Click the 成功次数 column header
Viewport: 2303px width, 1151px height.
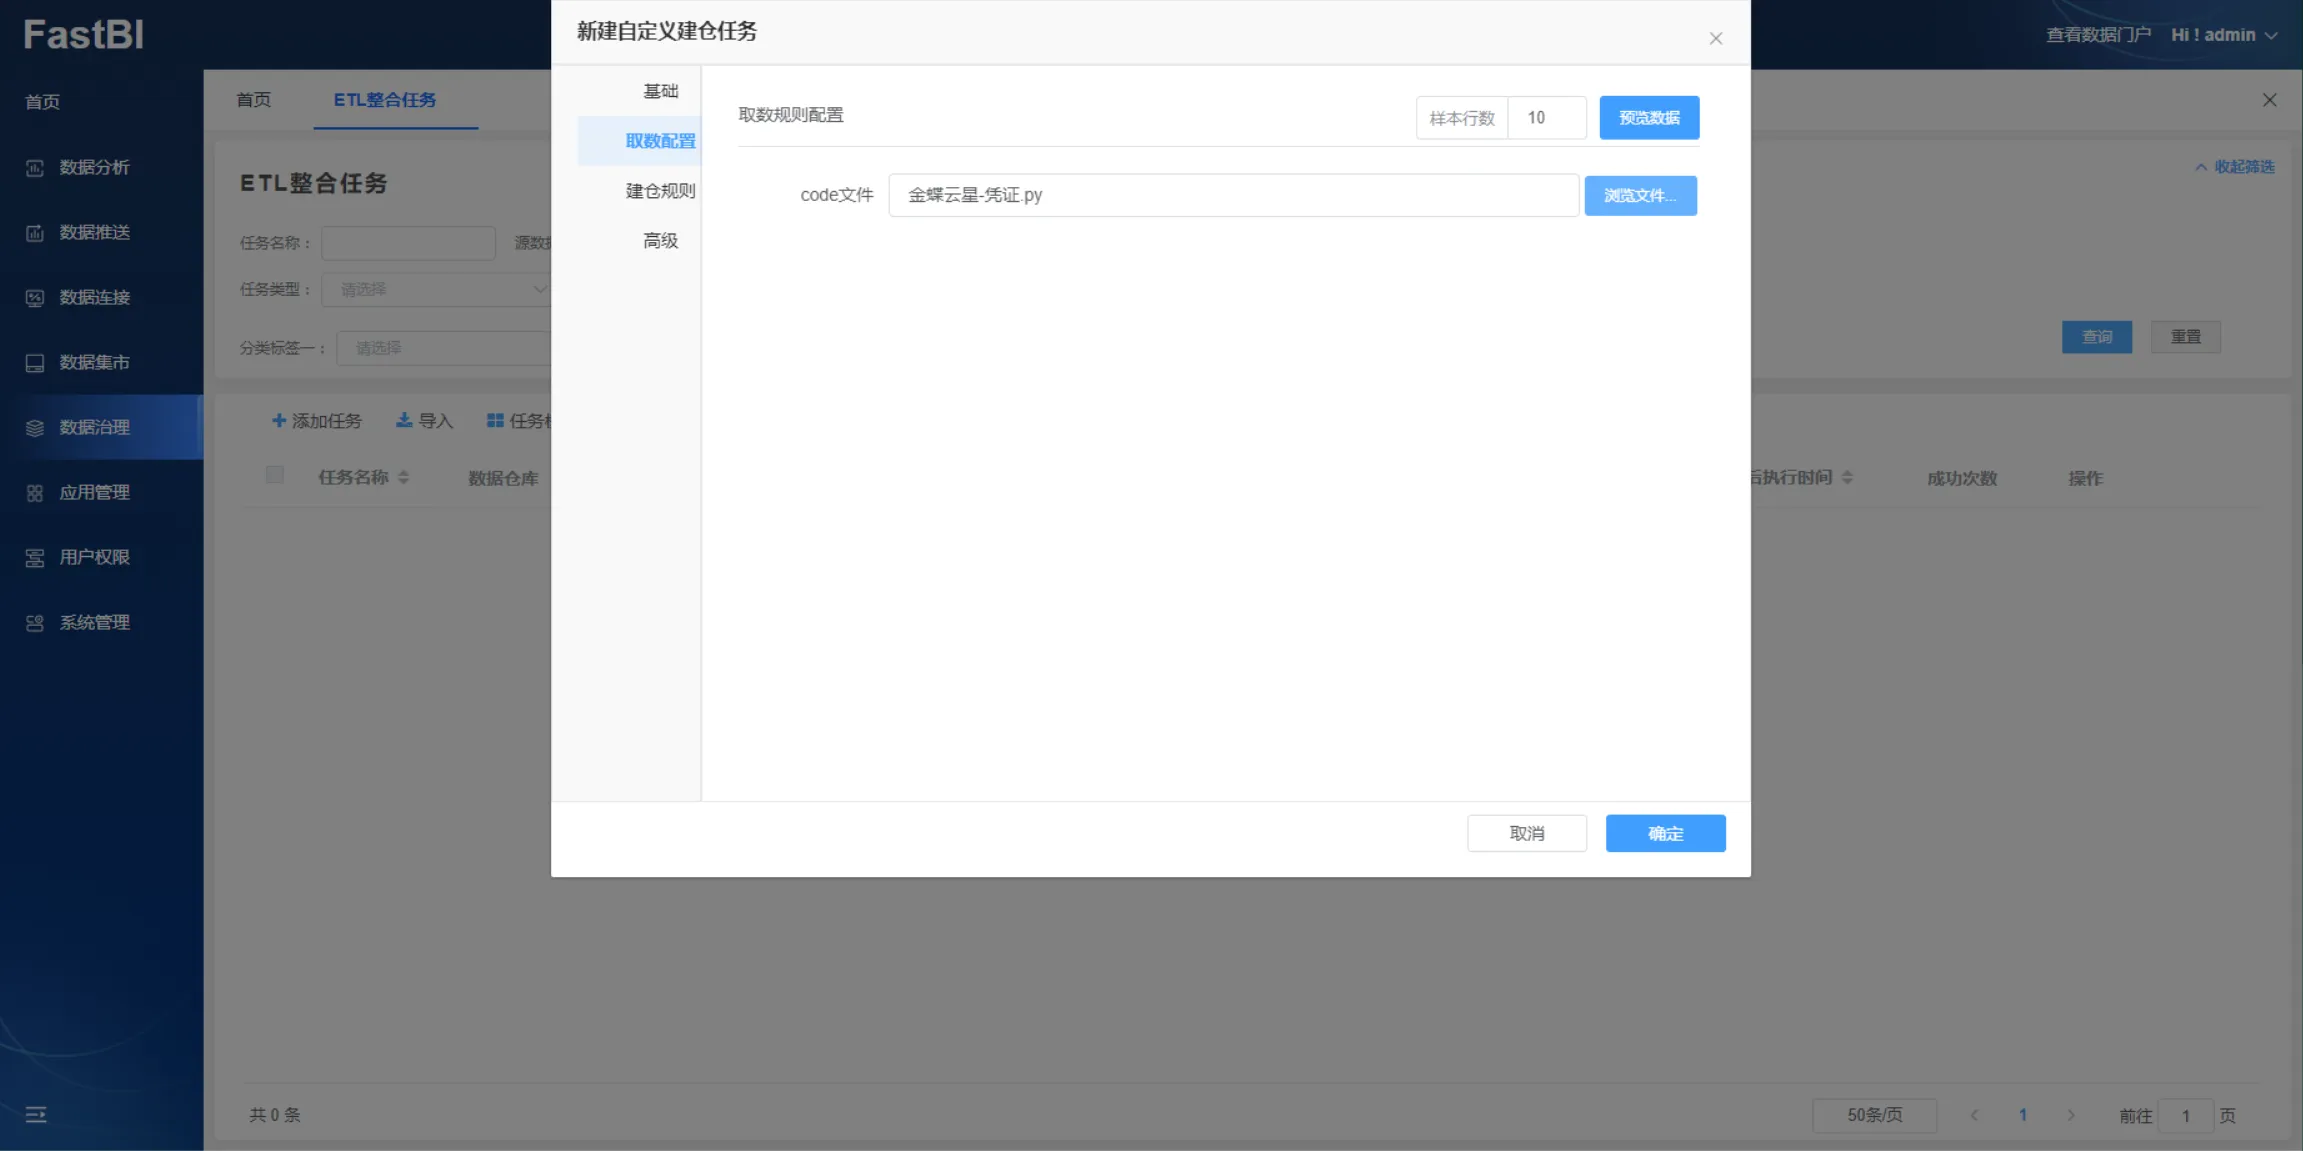1961,478
